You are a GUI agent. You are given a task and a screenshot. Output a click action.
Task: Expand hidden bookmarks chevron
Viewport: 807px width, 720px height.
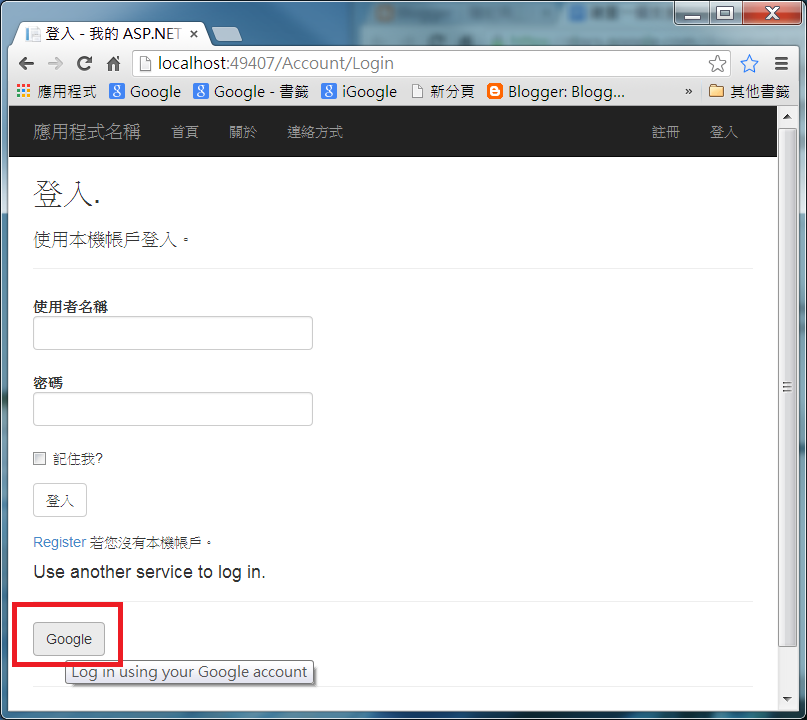[x=689, y=92]
